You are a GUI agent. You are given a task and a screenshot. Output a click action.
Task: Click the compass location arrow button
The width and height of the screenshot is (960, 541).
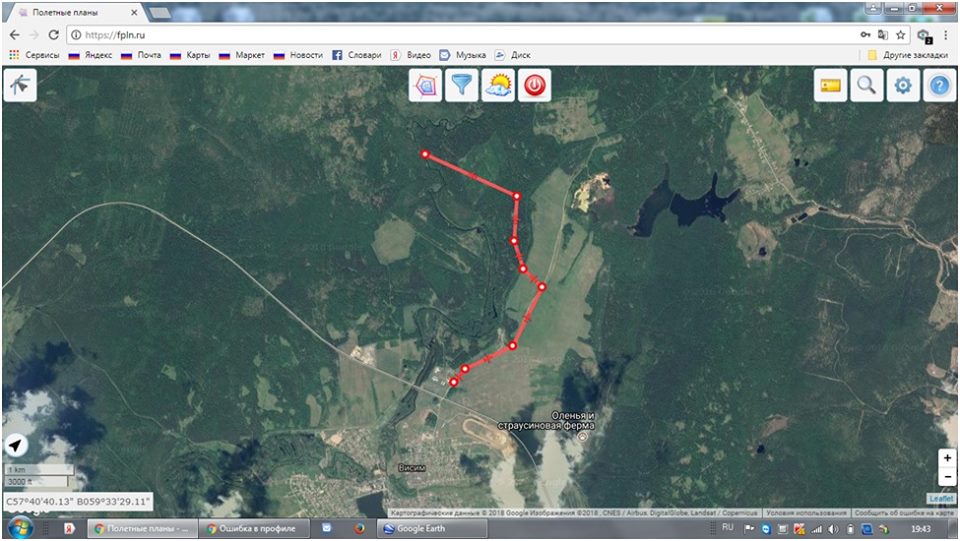tap(17, 447)
